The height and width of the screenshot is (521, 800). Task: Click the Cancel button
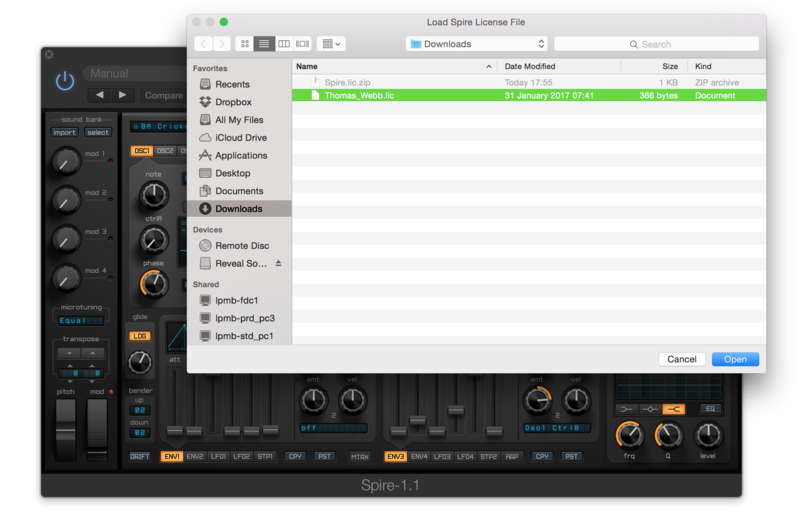coord(681,359)
